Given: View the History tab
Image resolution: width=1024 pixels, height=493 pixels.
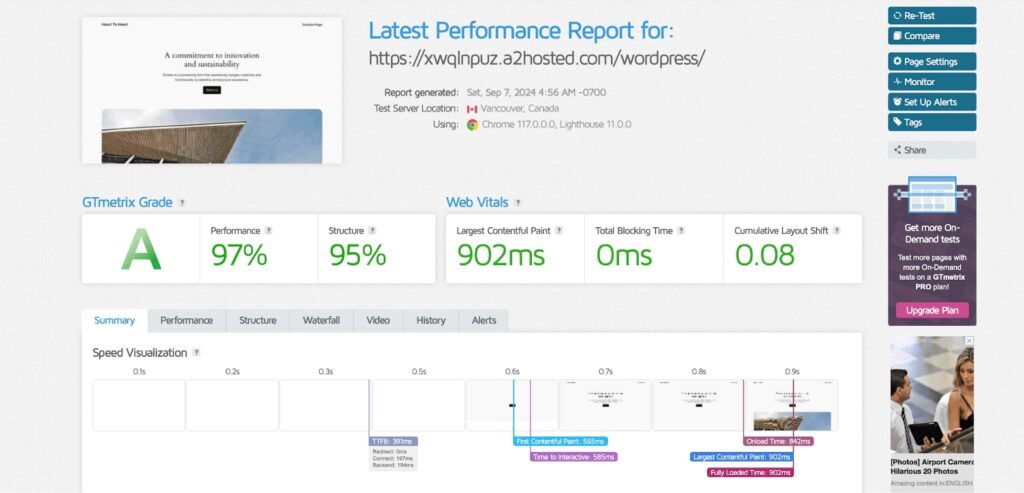Looking at the screenshot, I should pos(431,321).
